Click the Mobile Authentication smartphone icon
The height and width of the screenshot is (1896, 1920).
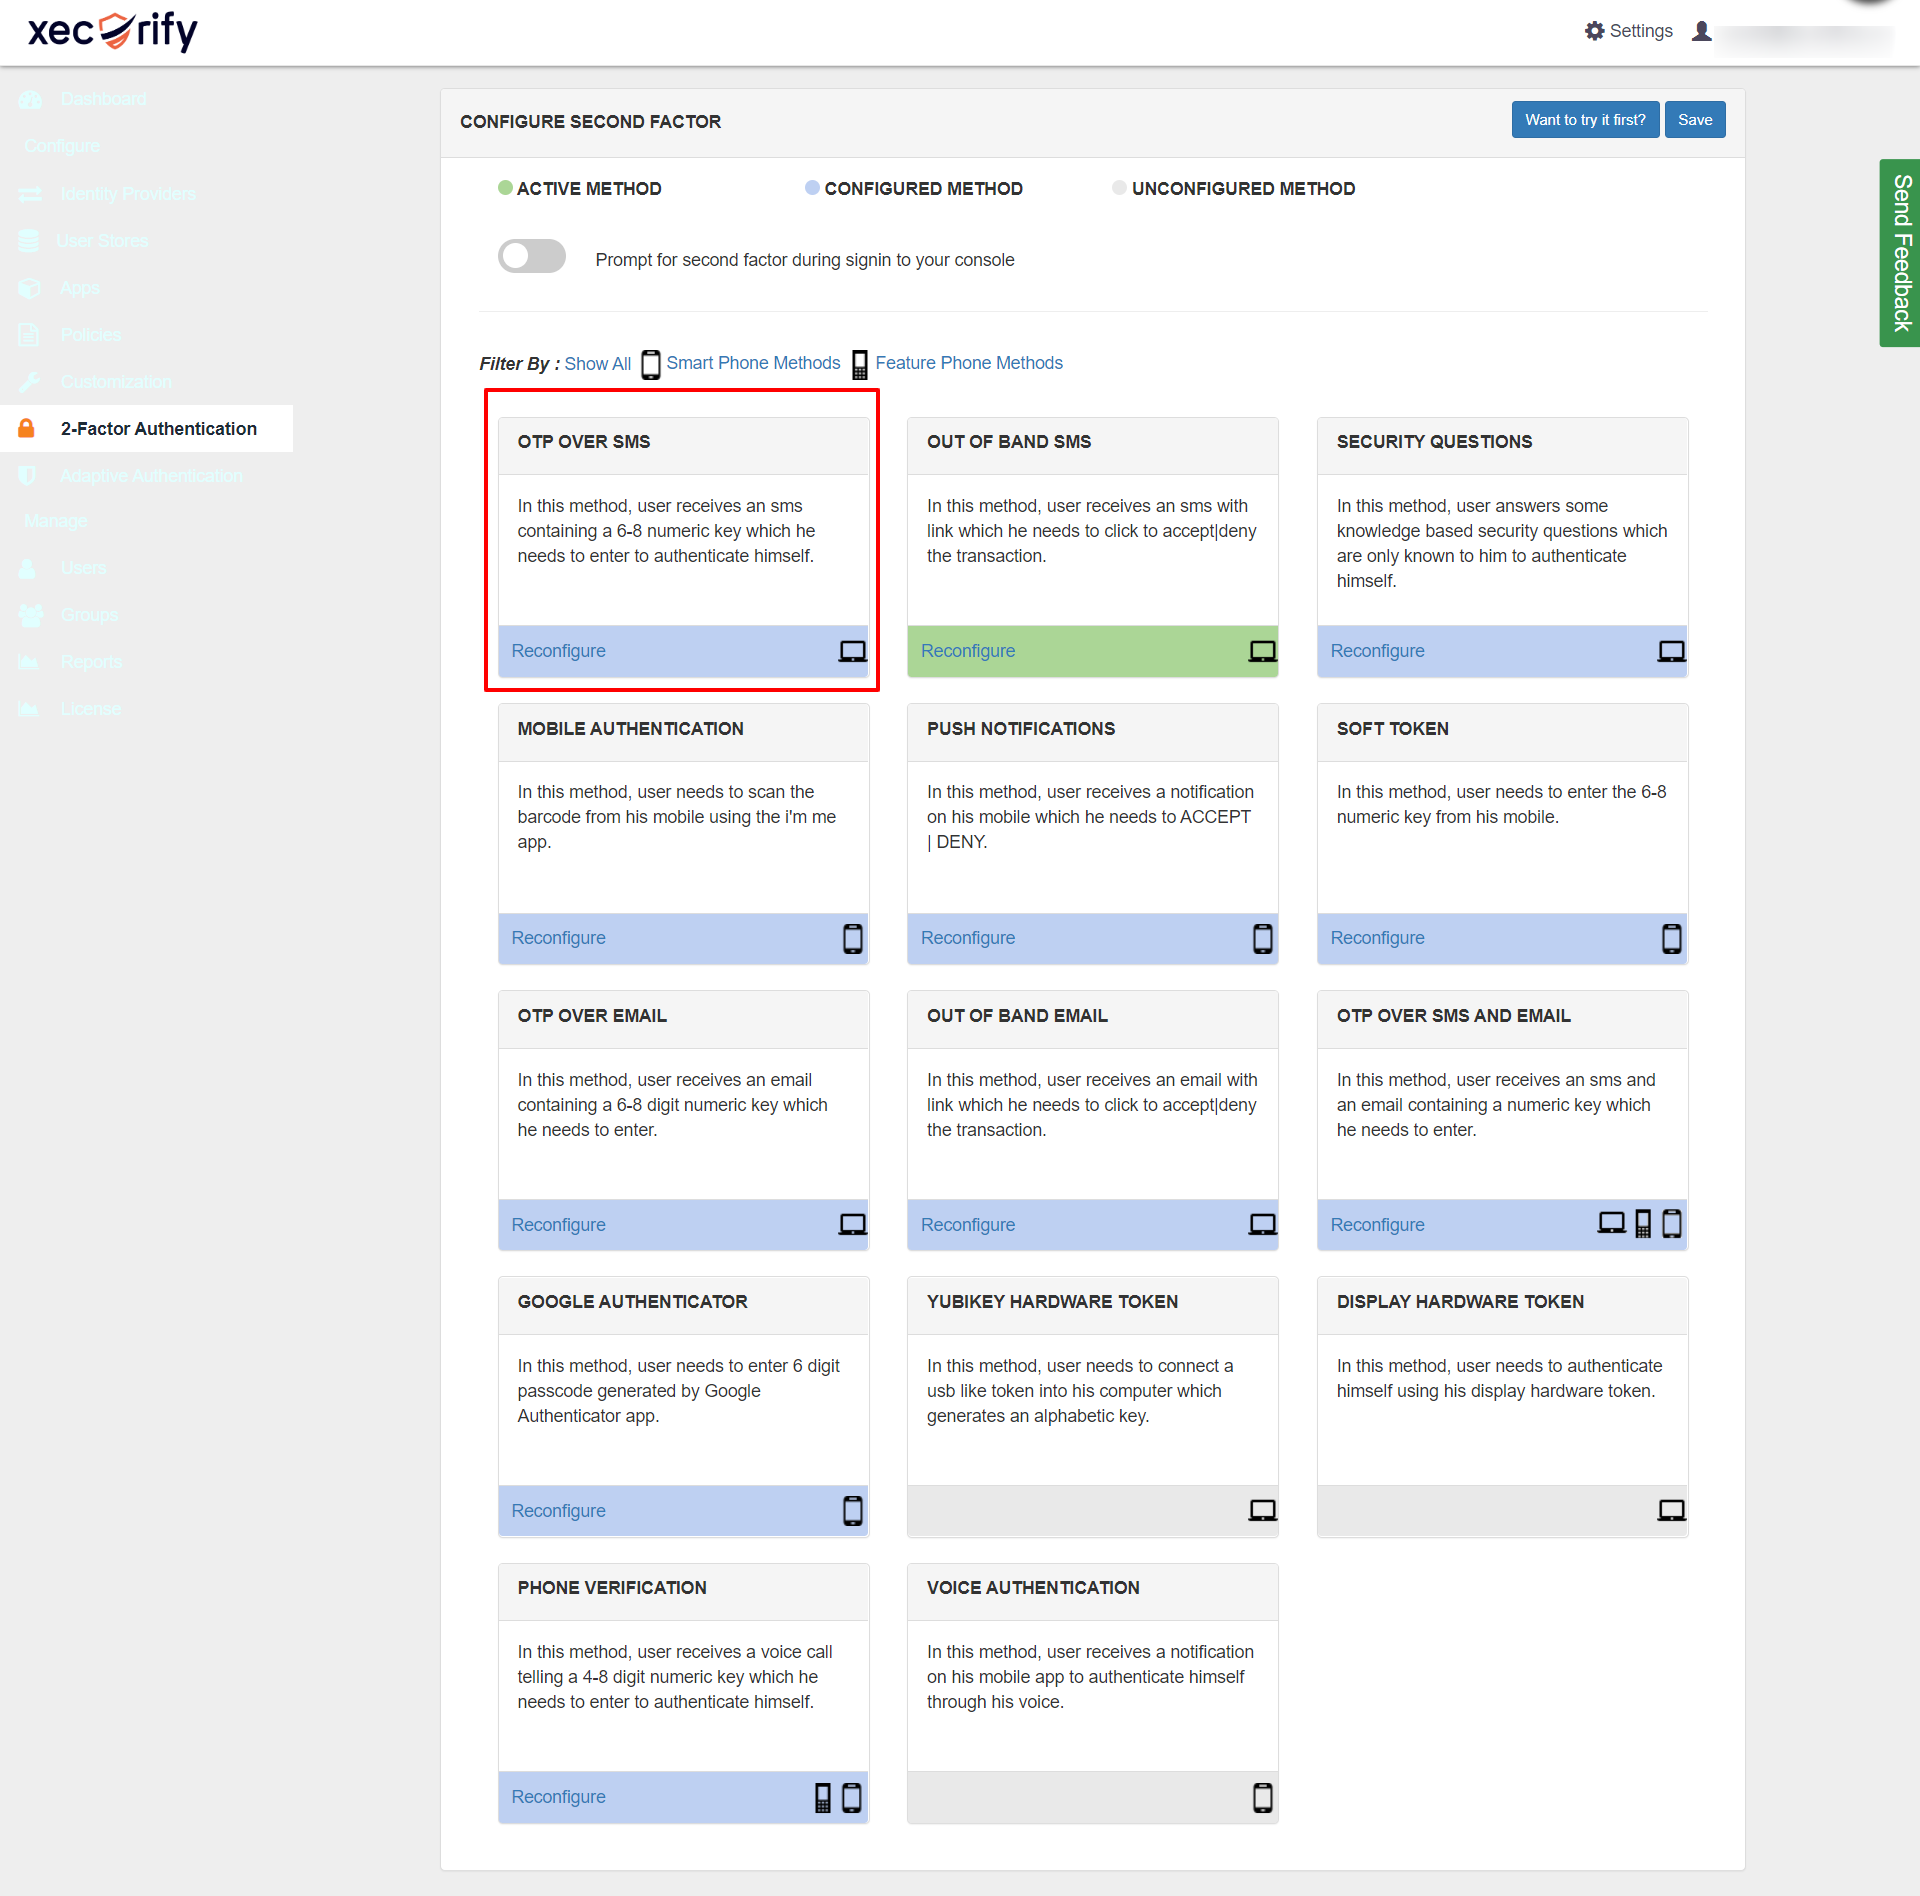pyautogui.click(x=854, y=938)
